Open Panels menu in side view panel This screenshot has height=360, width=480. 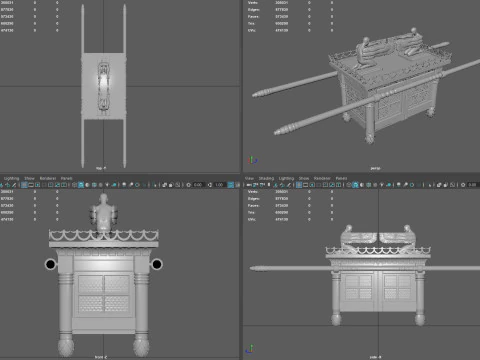pyautogui.click(x=341, y=178)
